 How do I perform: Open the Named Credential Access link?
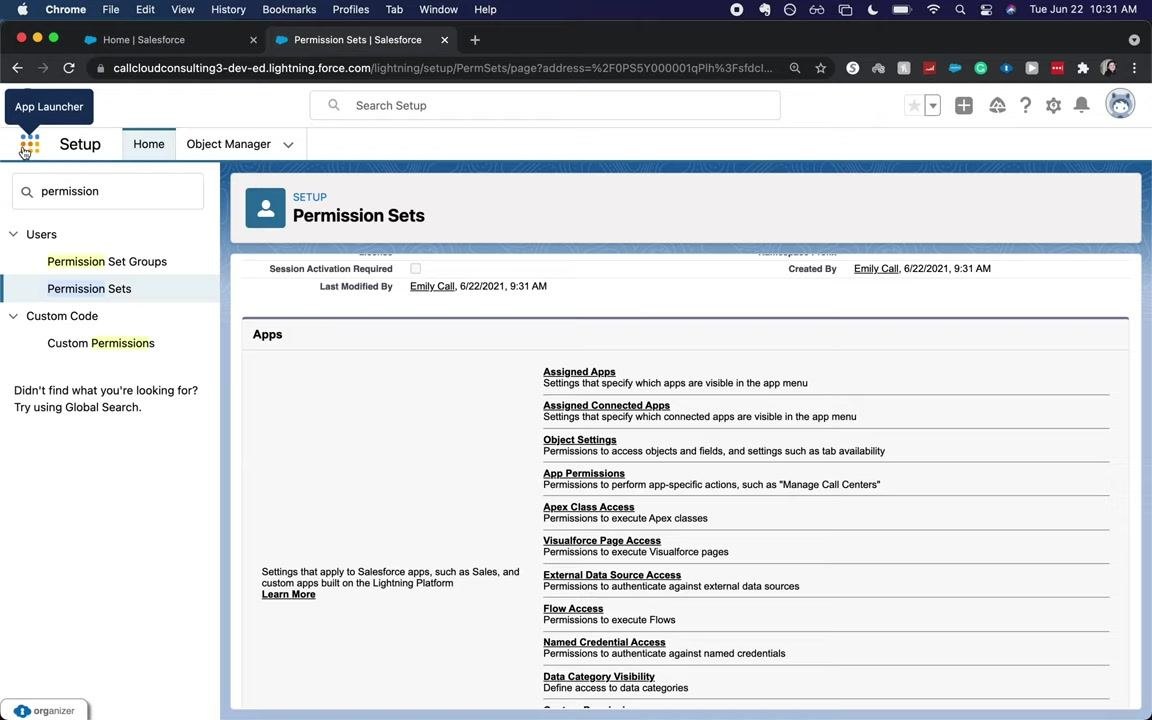[604, 642]
